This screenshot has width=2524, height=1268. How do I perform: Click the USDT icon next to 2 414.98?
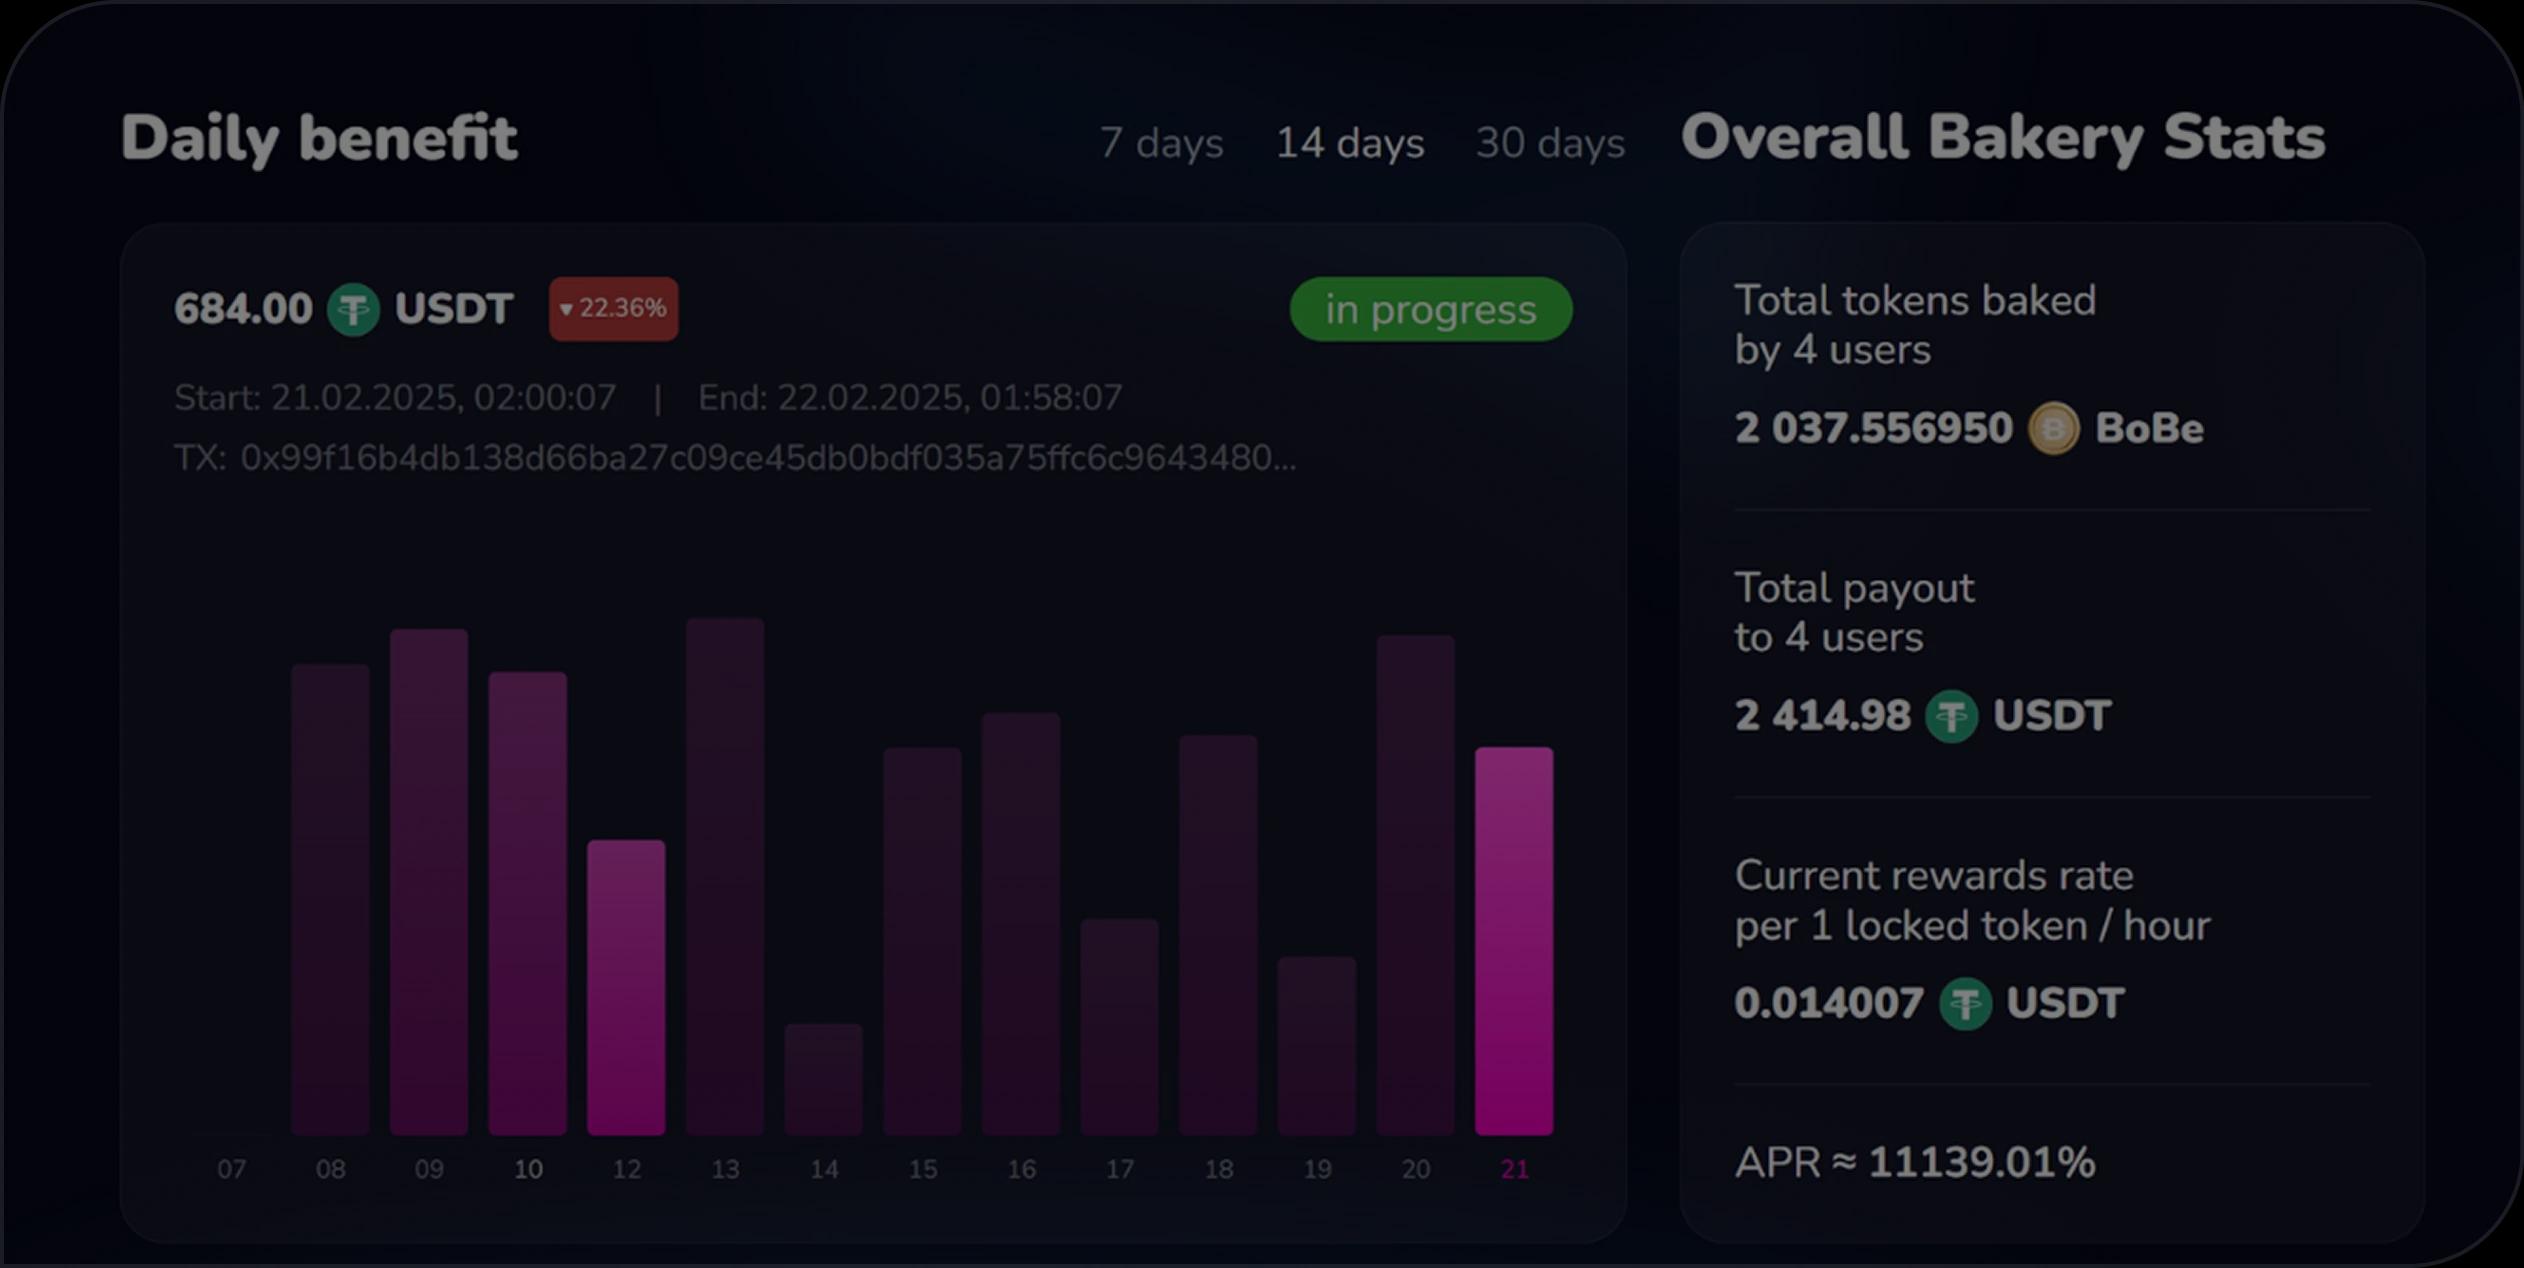(1951, 716)
